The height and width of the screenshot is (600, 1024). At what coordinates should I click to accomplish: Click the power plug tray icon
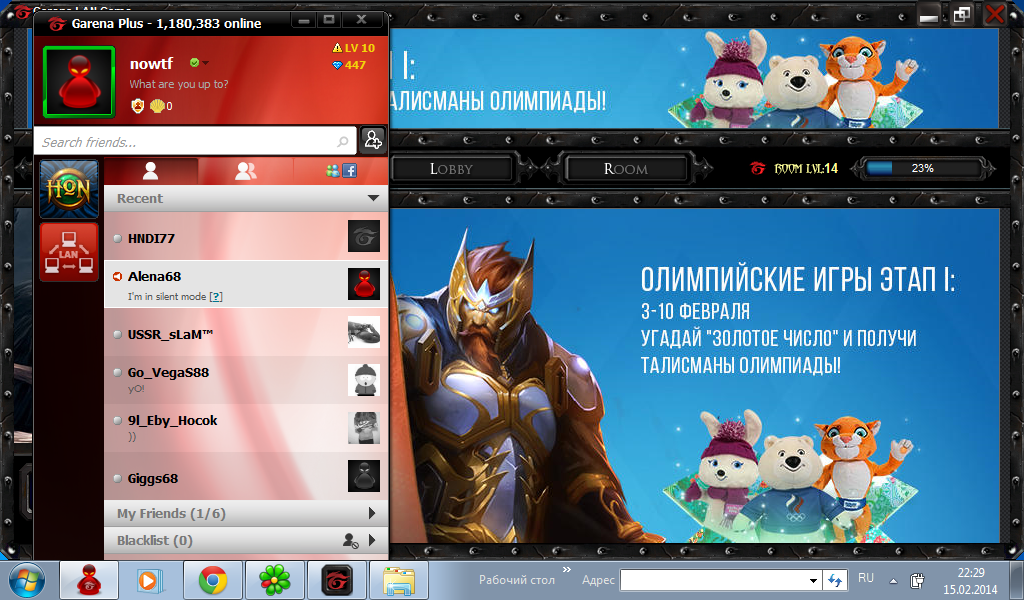point(918,580)
